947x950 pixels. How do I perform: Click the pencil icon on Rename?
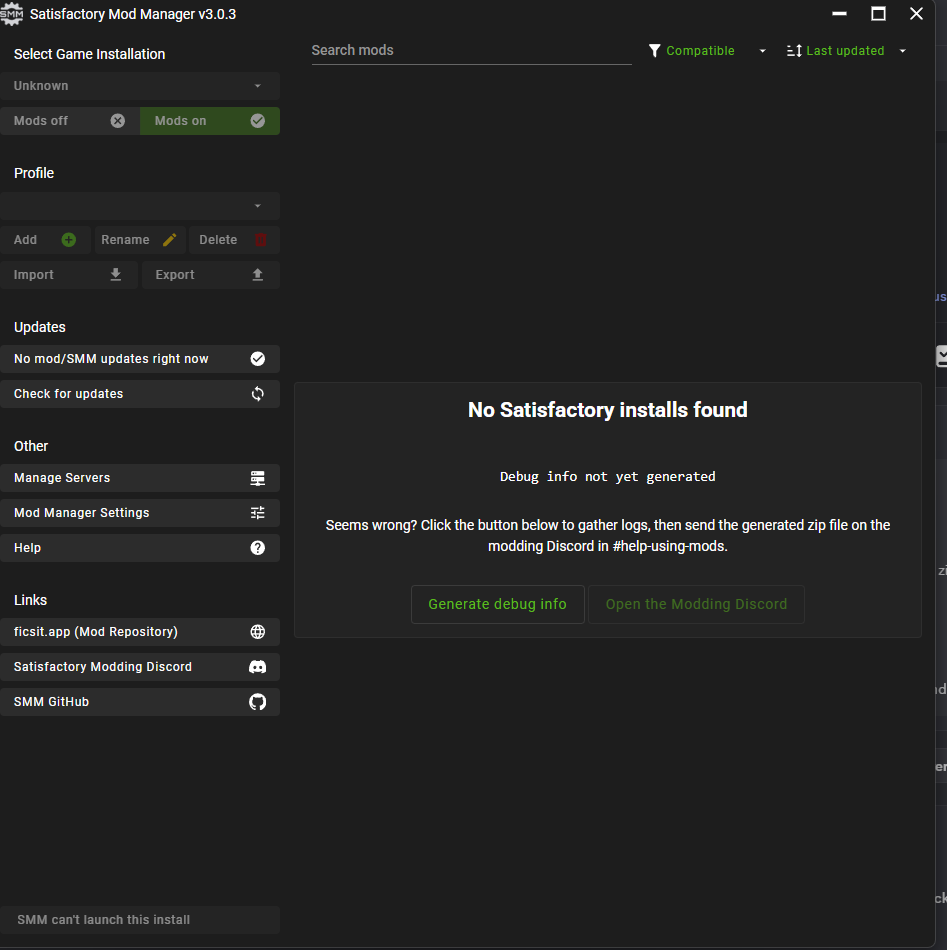(170, 240)
